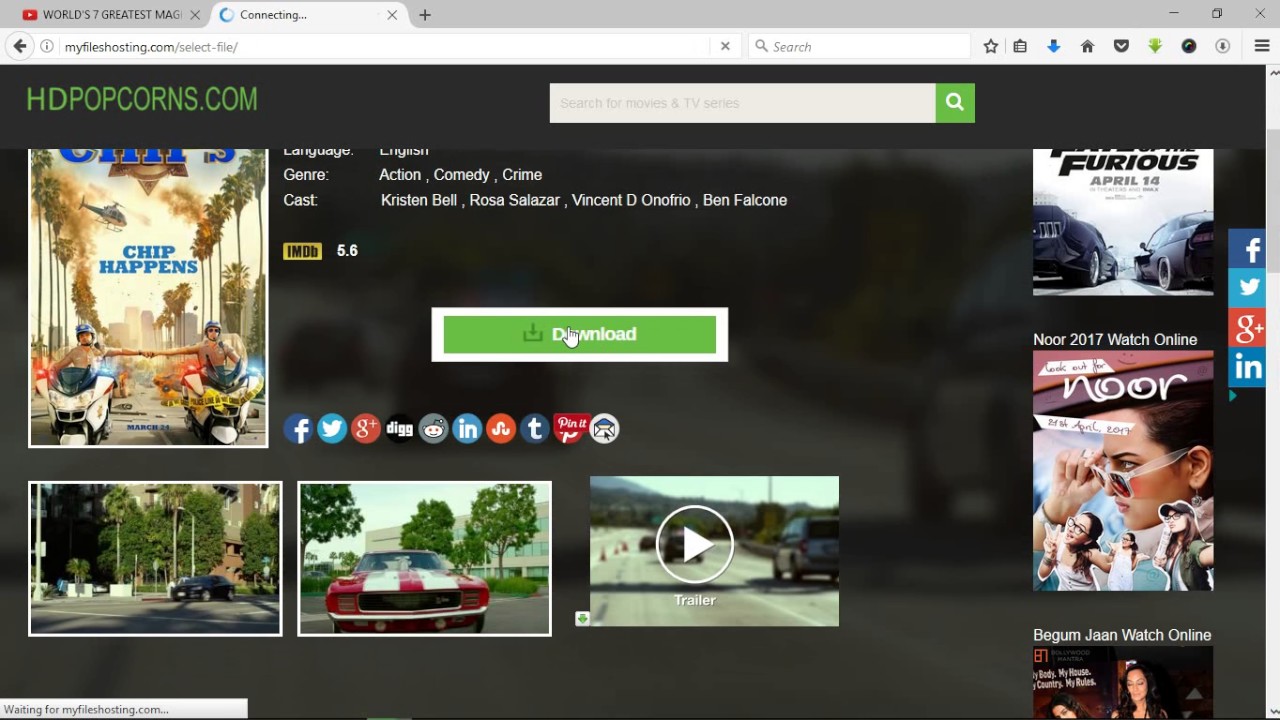Open the Noor movie poster
The image size is (1280, 720).
[1123, 471]
